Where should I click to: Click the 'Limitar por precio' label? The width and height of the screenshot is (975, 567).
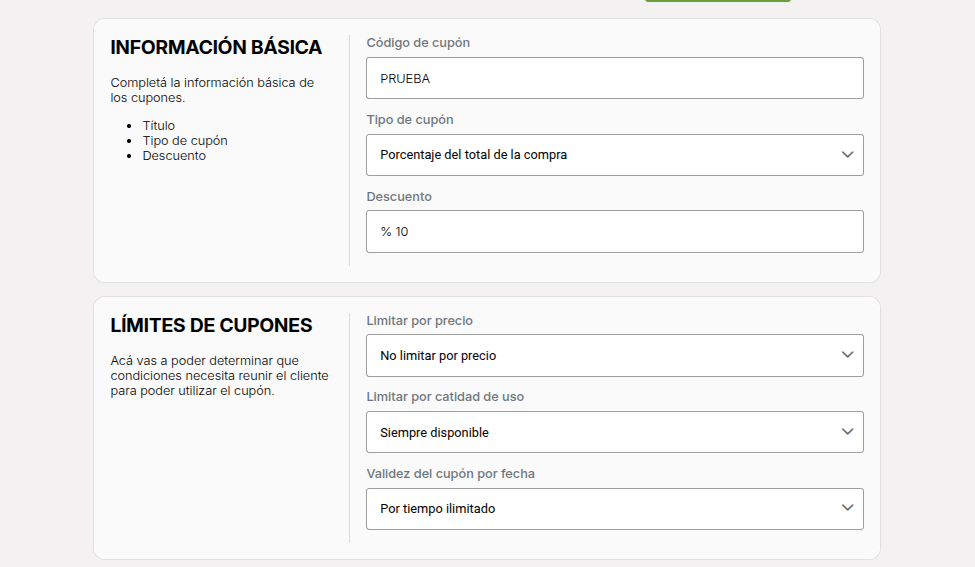click(x=419, y=321)
